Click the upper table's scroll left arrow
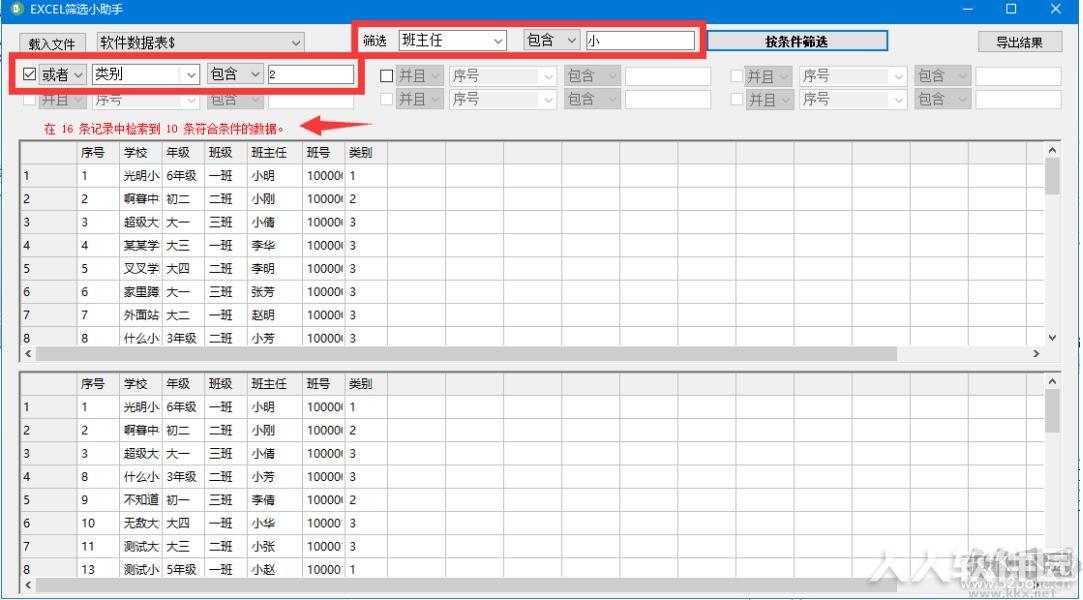 tap(28, 354)
